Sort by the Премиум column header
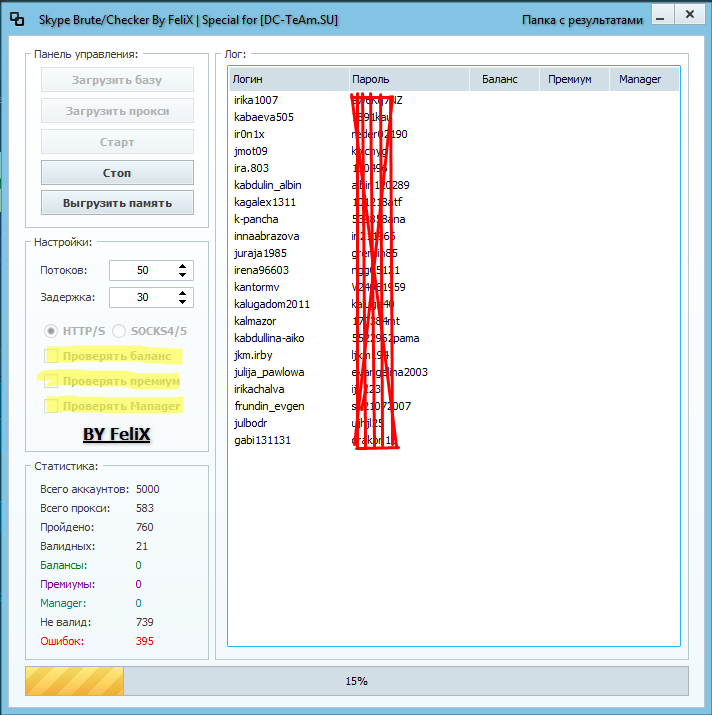The height and width of the screenshot is (715, 712). click(574, 79)
